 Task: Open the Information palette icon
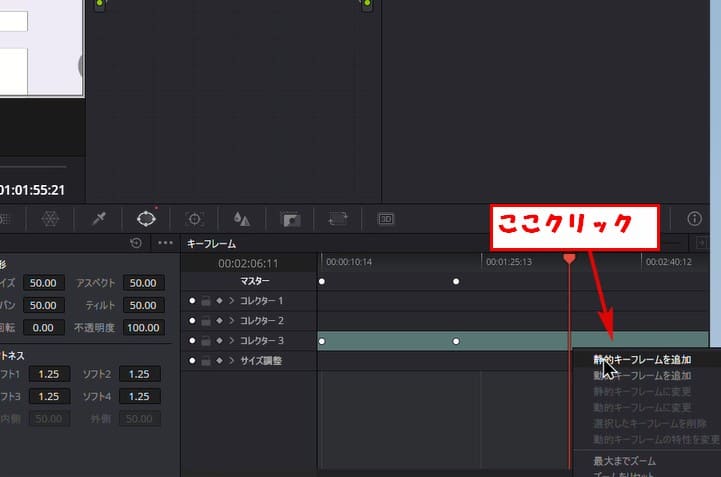tap(695, 218)
